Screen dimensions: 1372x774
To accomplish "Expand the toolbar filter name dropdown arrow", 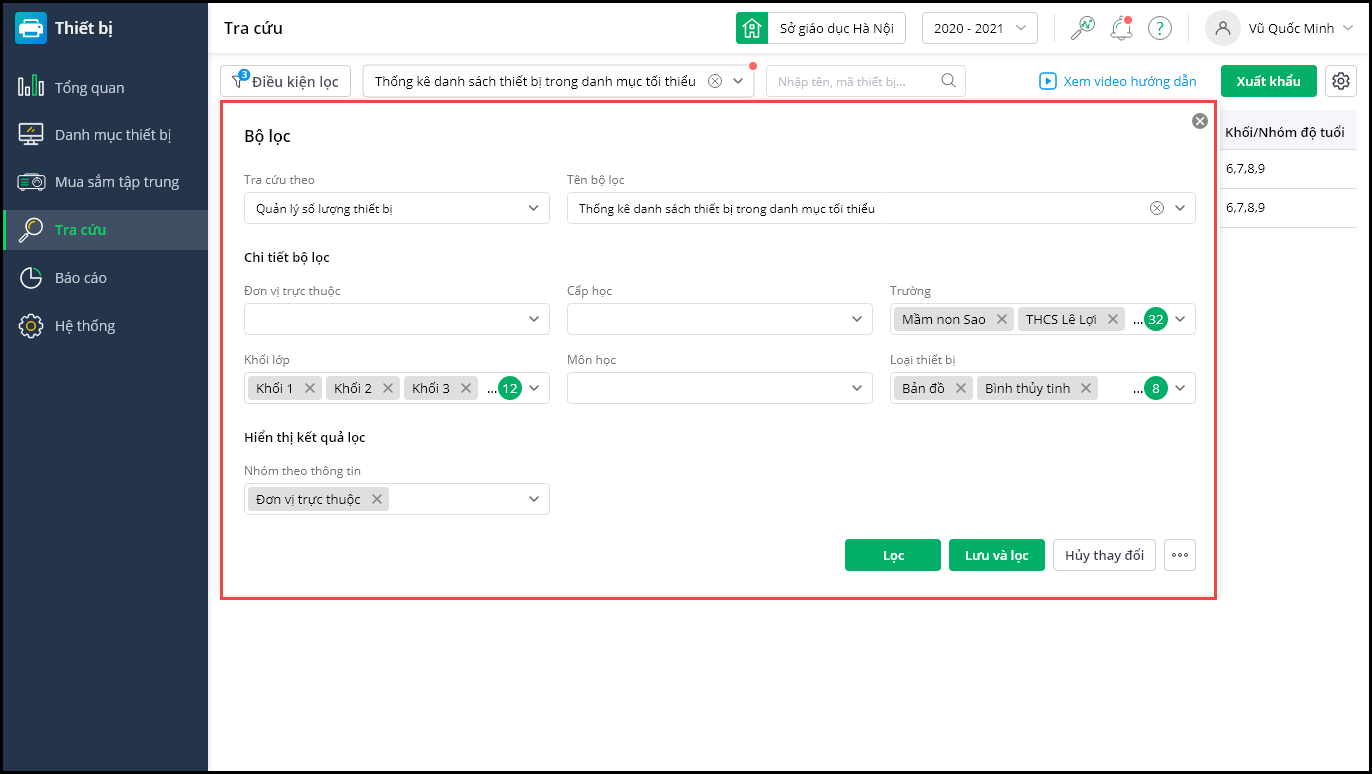I will [x=738, y=82].
